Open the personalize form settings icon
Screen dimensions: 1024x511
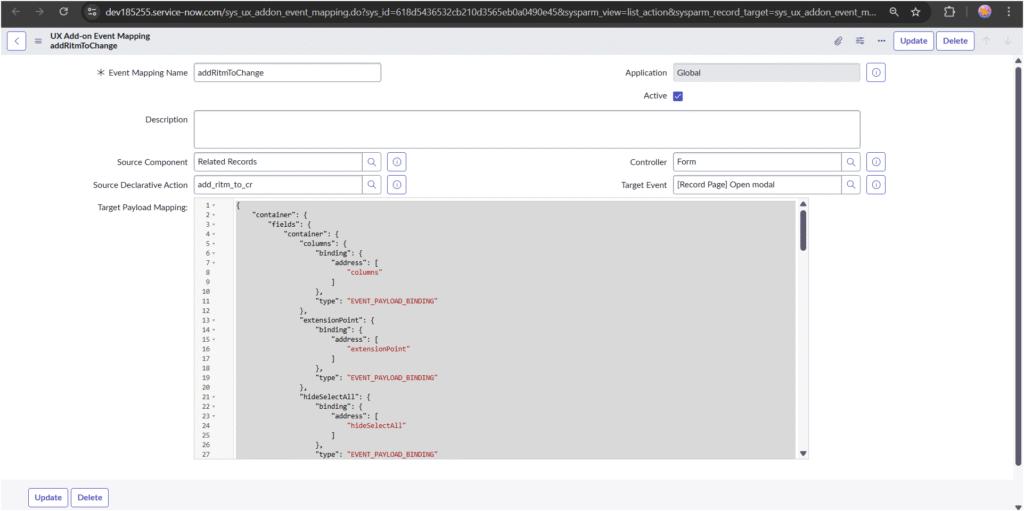[x=860, y=41]
